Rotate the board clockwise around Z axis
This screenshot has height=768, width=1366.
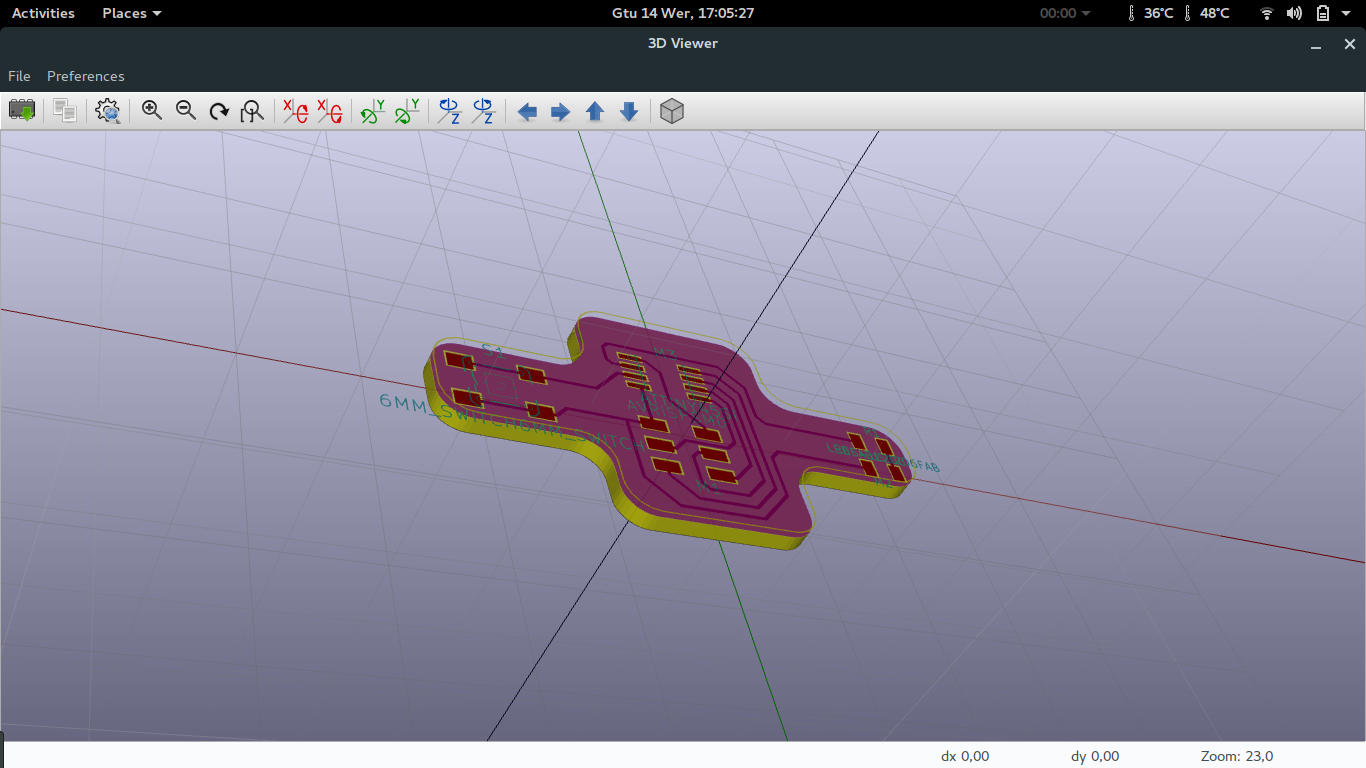coord(447,111)
